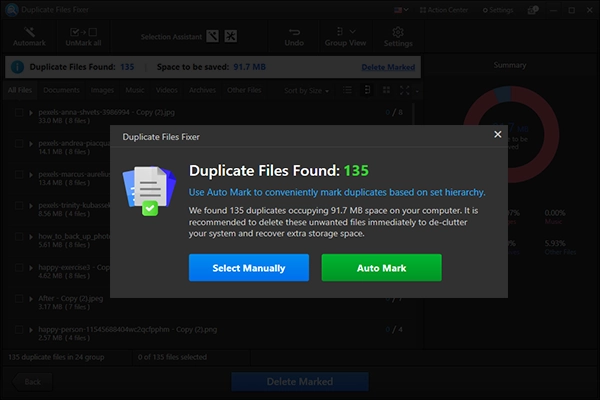This screenshot has height=400, width=600.
Task: Click the 91.7 MB space saved value
Action: coord(249,67)
